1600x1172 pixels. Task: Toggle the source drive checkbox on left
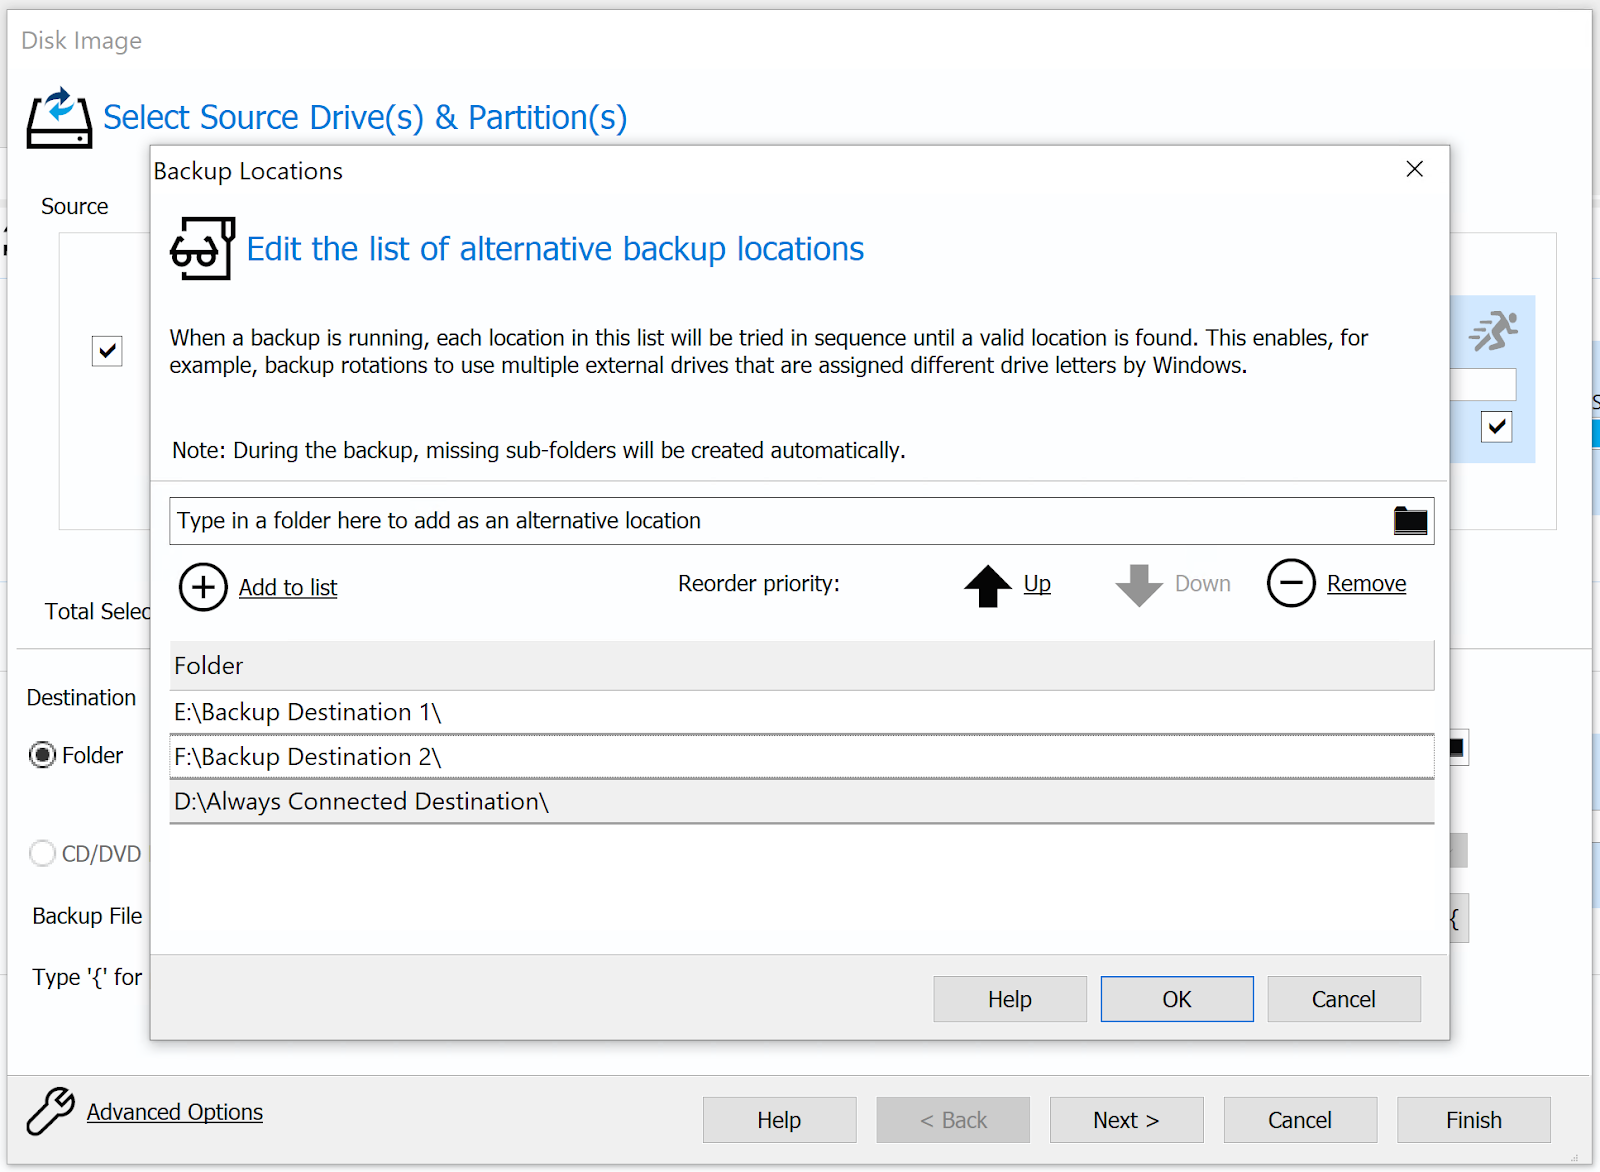107,351
